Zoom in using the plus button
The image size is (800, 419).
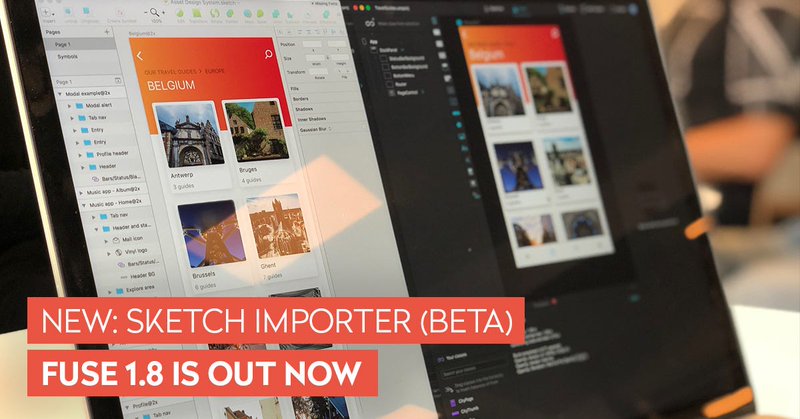pyautogui.click(x=164, y=12)
